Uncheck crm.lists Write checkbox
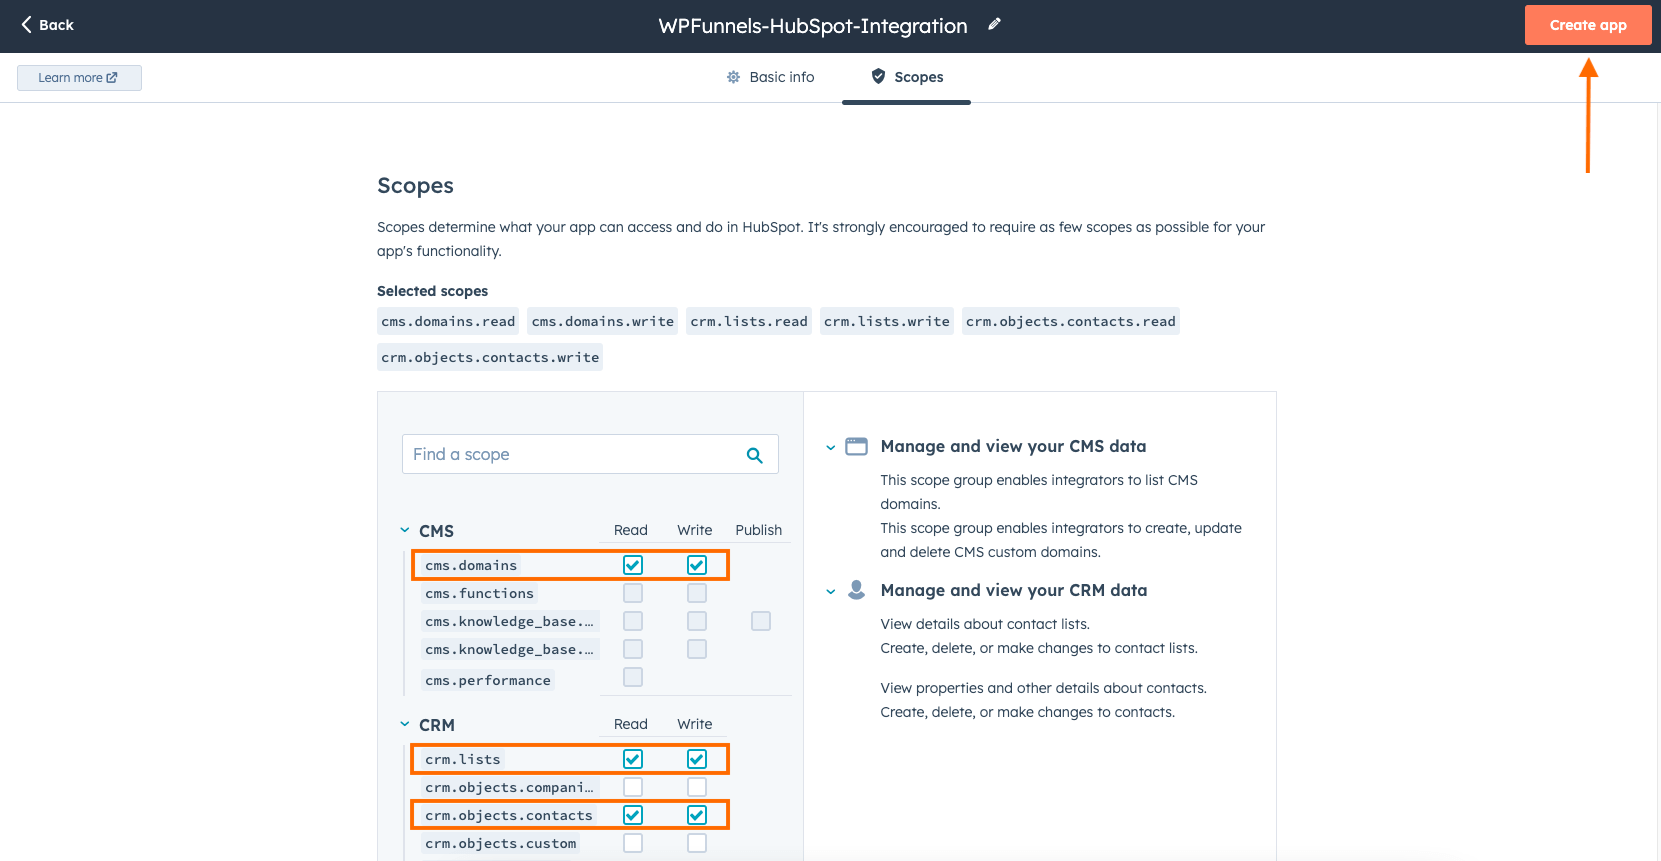The image size is (1661, 861). tap(697, 759)
